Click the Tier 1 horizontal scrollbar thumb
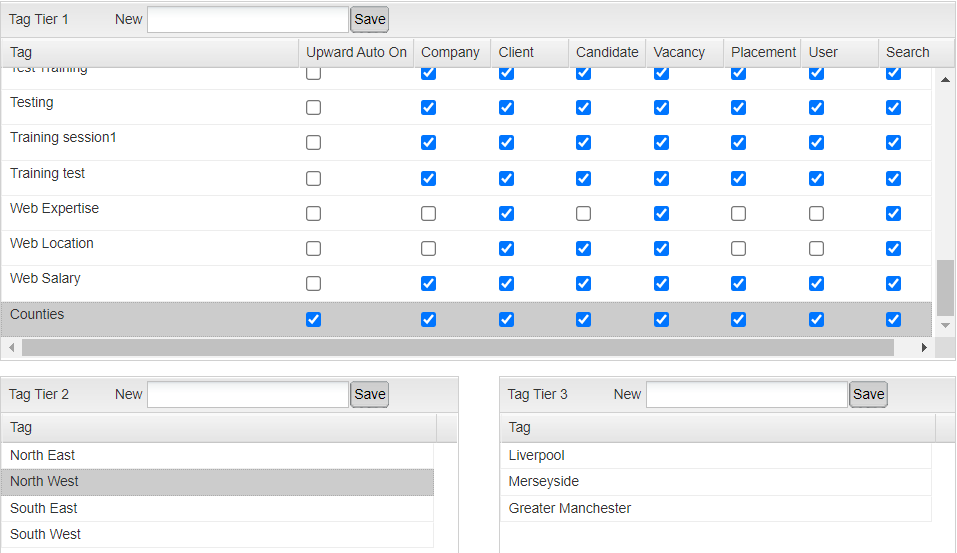 coord(458,347)
